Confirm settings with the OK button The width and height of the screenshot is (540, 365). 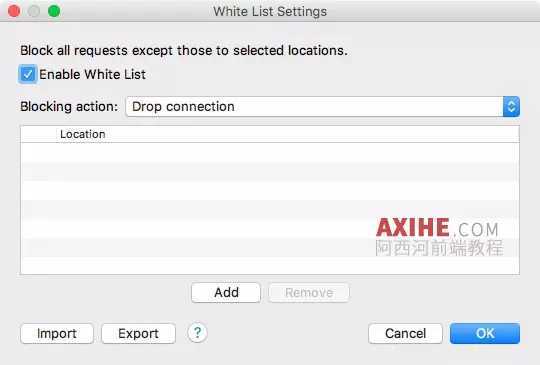(x=485, y=333)
